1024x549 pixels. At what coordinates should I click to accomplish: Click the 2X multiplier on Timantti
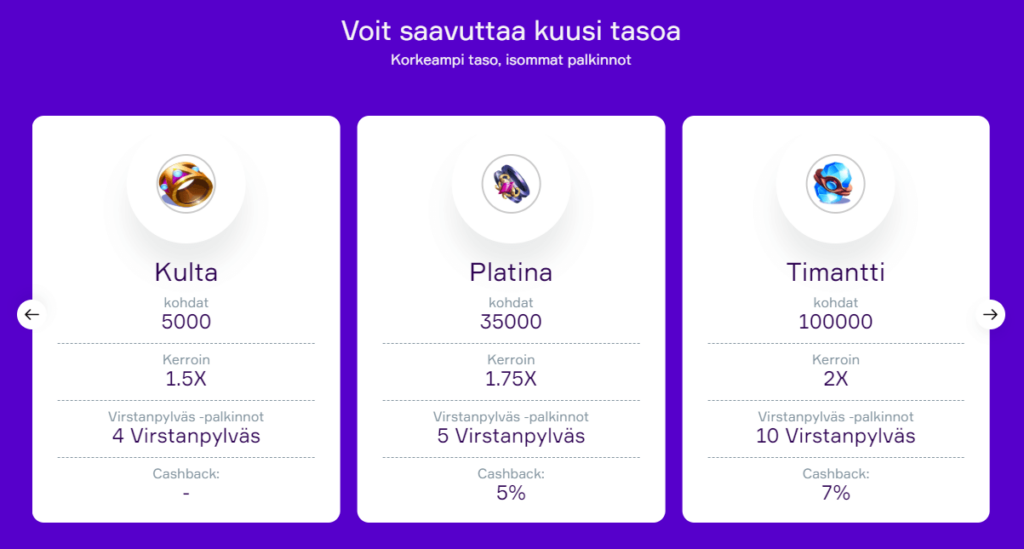[835, 379]
